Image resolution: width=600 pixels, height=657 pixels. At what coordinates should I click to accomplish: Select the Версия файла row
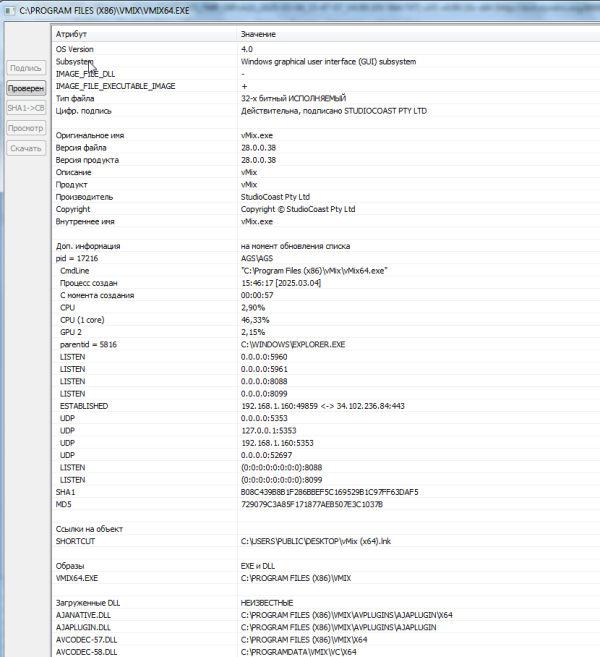coord(326,147)
